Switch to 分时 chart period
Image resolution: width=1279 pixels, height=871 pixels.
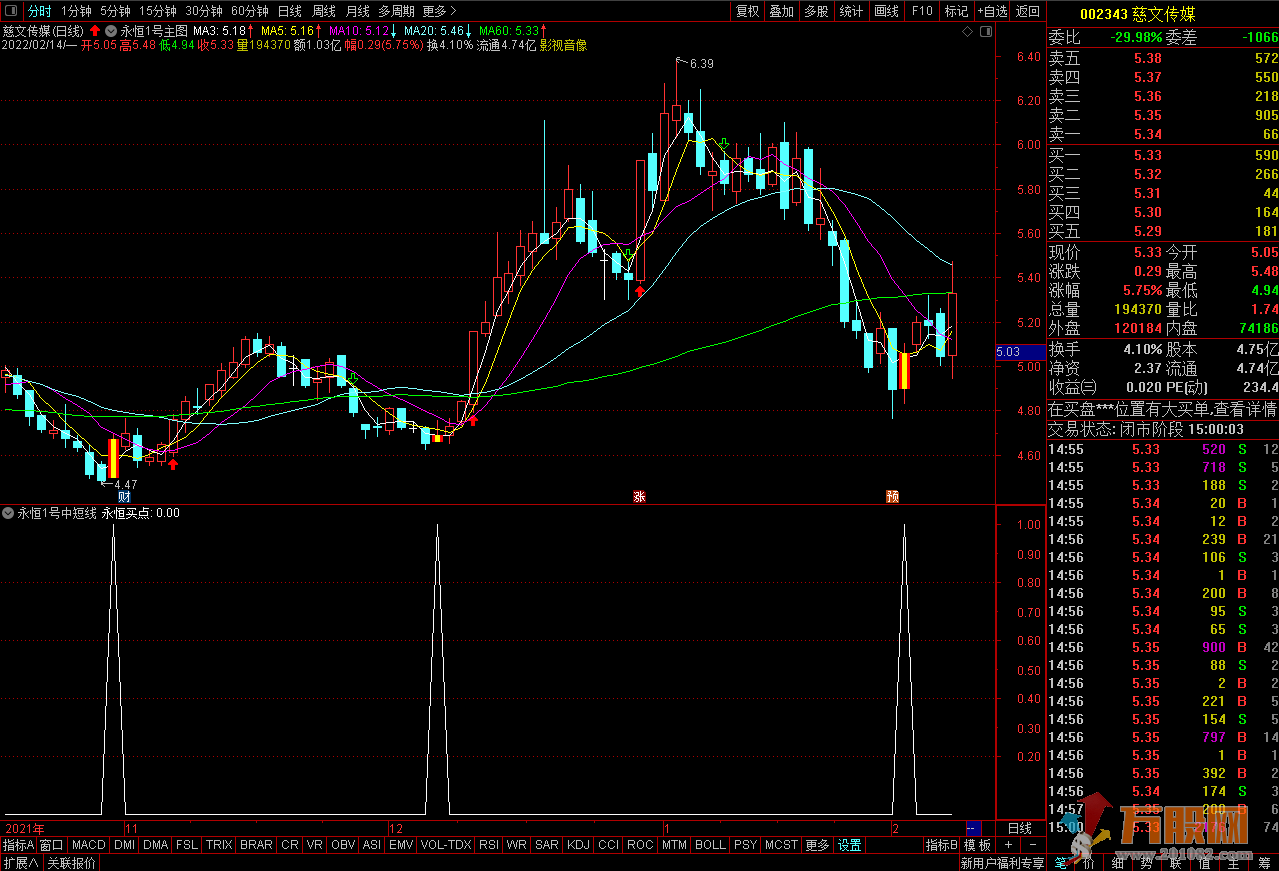(39, 11)
